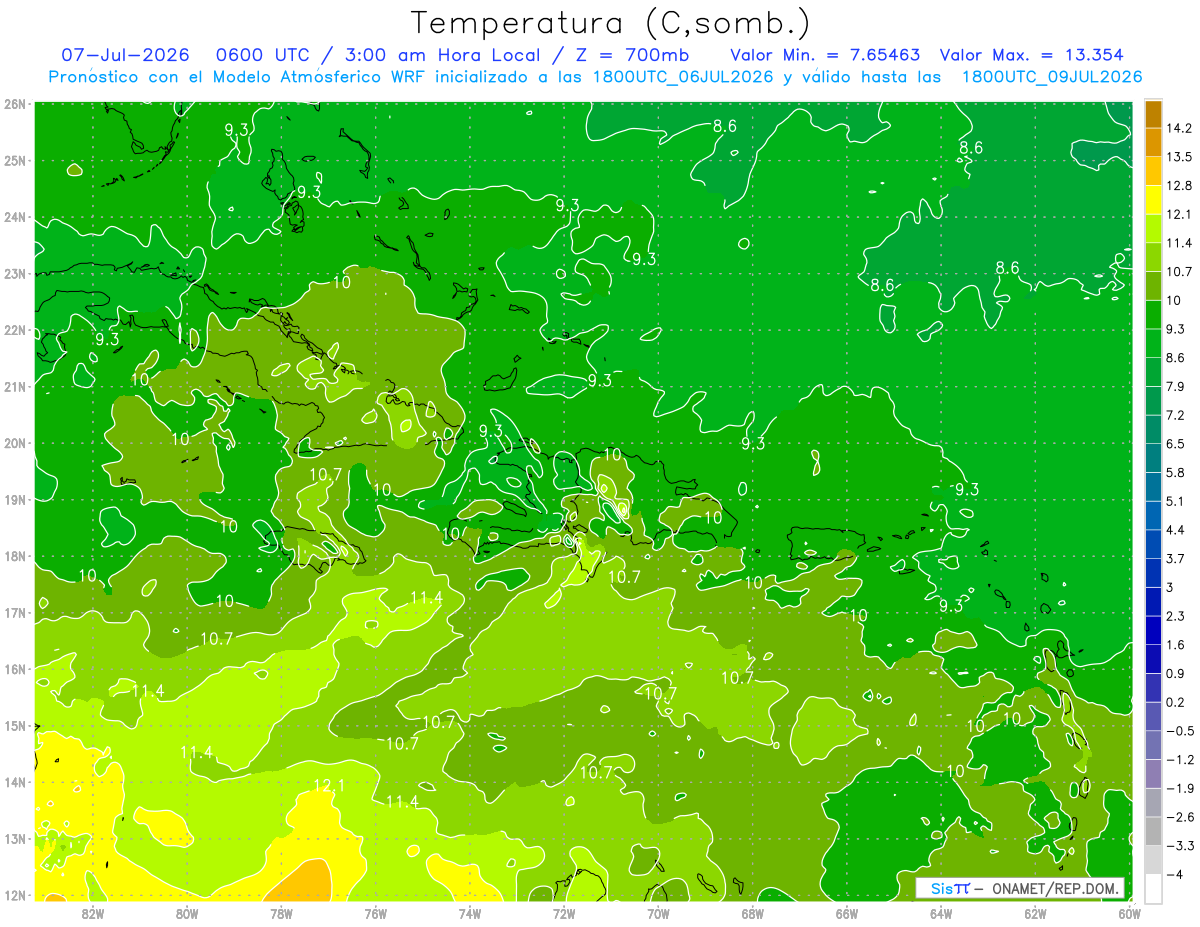Click the 'Z = 700mb' level text
This screenshot has height=927, width=1200.
631,55
